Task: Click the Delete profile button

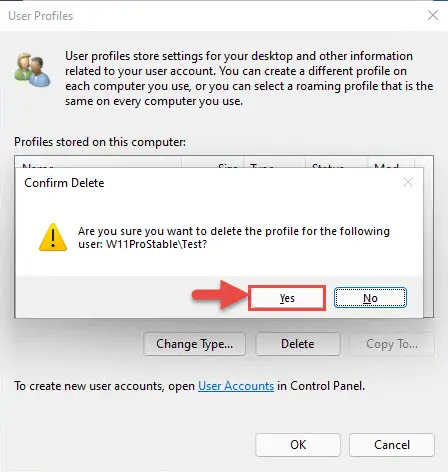Action: point(298,344)
